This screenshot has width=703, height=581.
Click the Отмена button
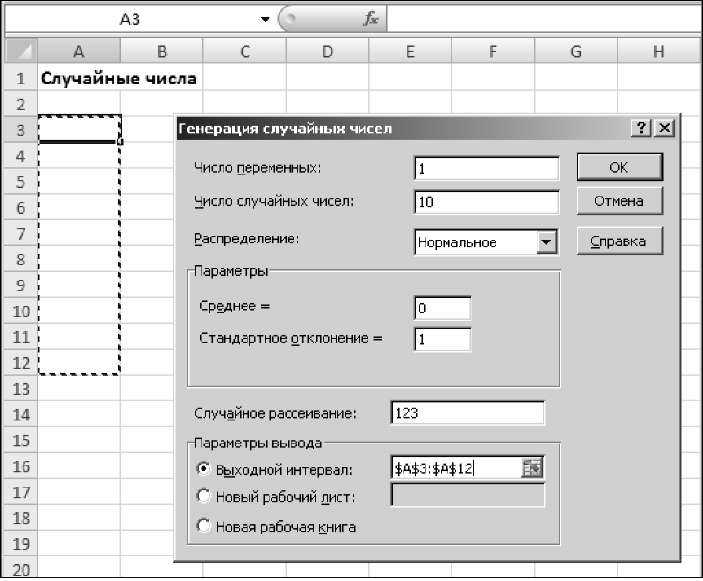click(x=619, y=201)
